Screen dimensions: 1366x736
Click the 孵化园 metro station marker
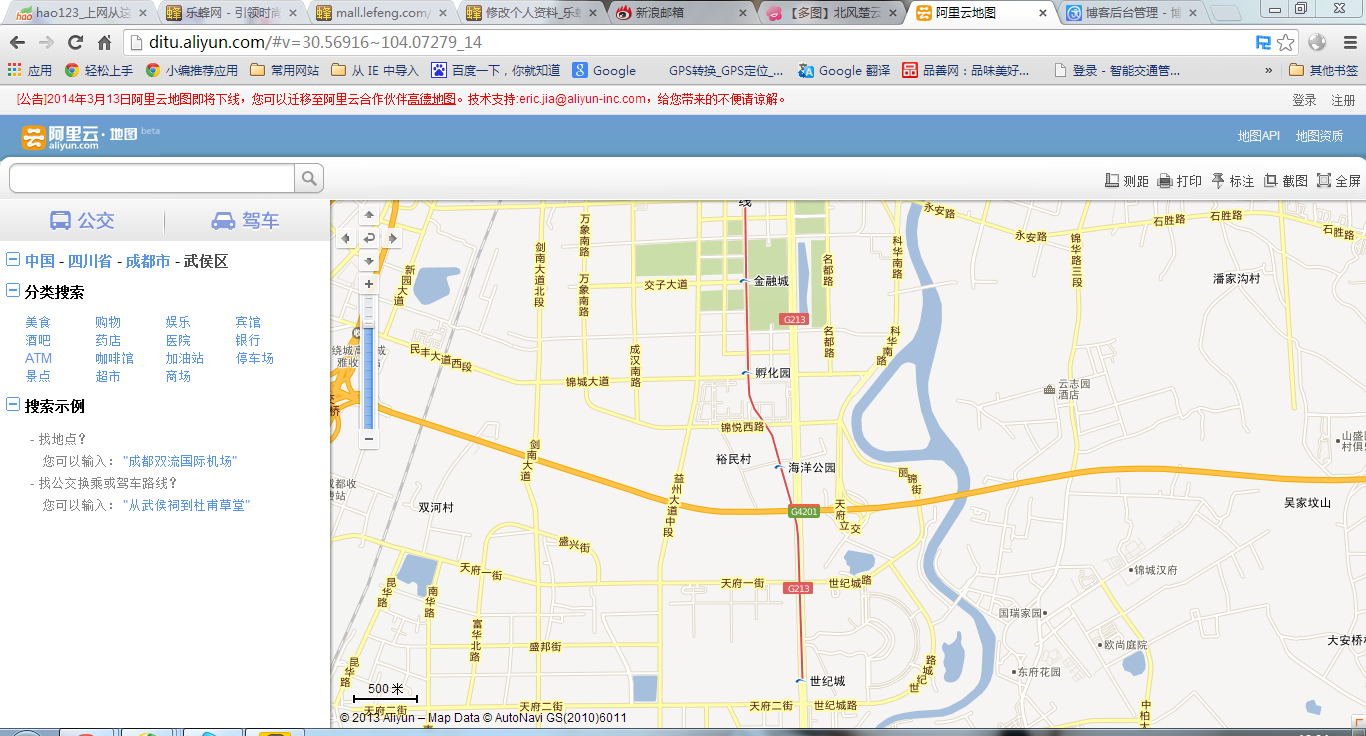tap(746, 373)
